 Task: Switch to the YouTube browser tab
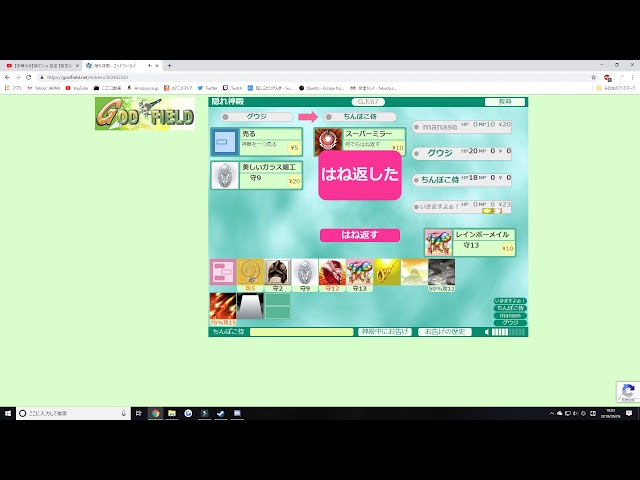click(x=41, y=65)
